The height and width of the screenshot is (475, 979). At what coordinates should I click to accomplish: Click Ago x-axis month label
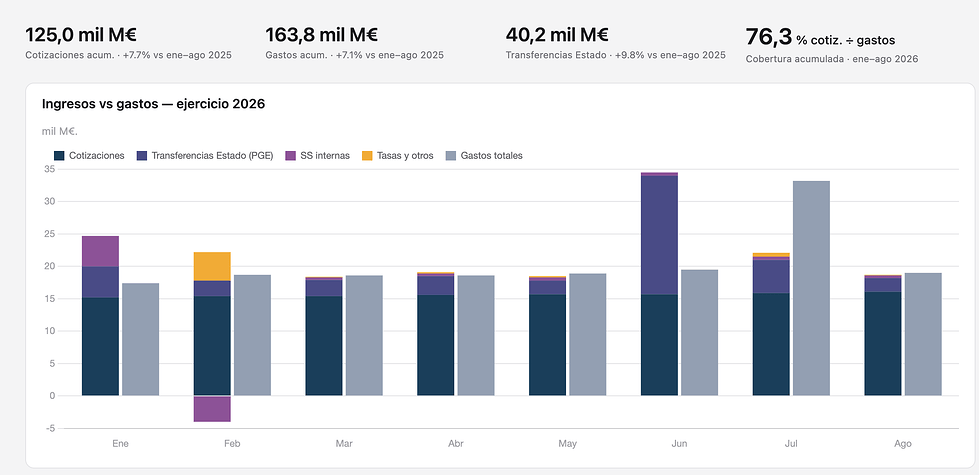903,444
